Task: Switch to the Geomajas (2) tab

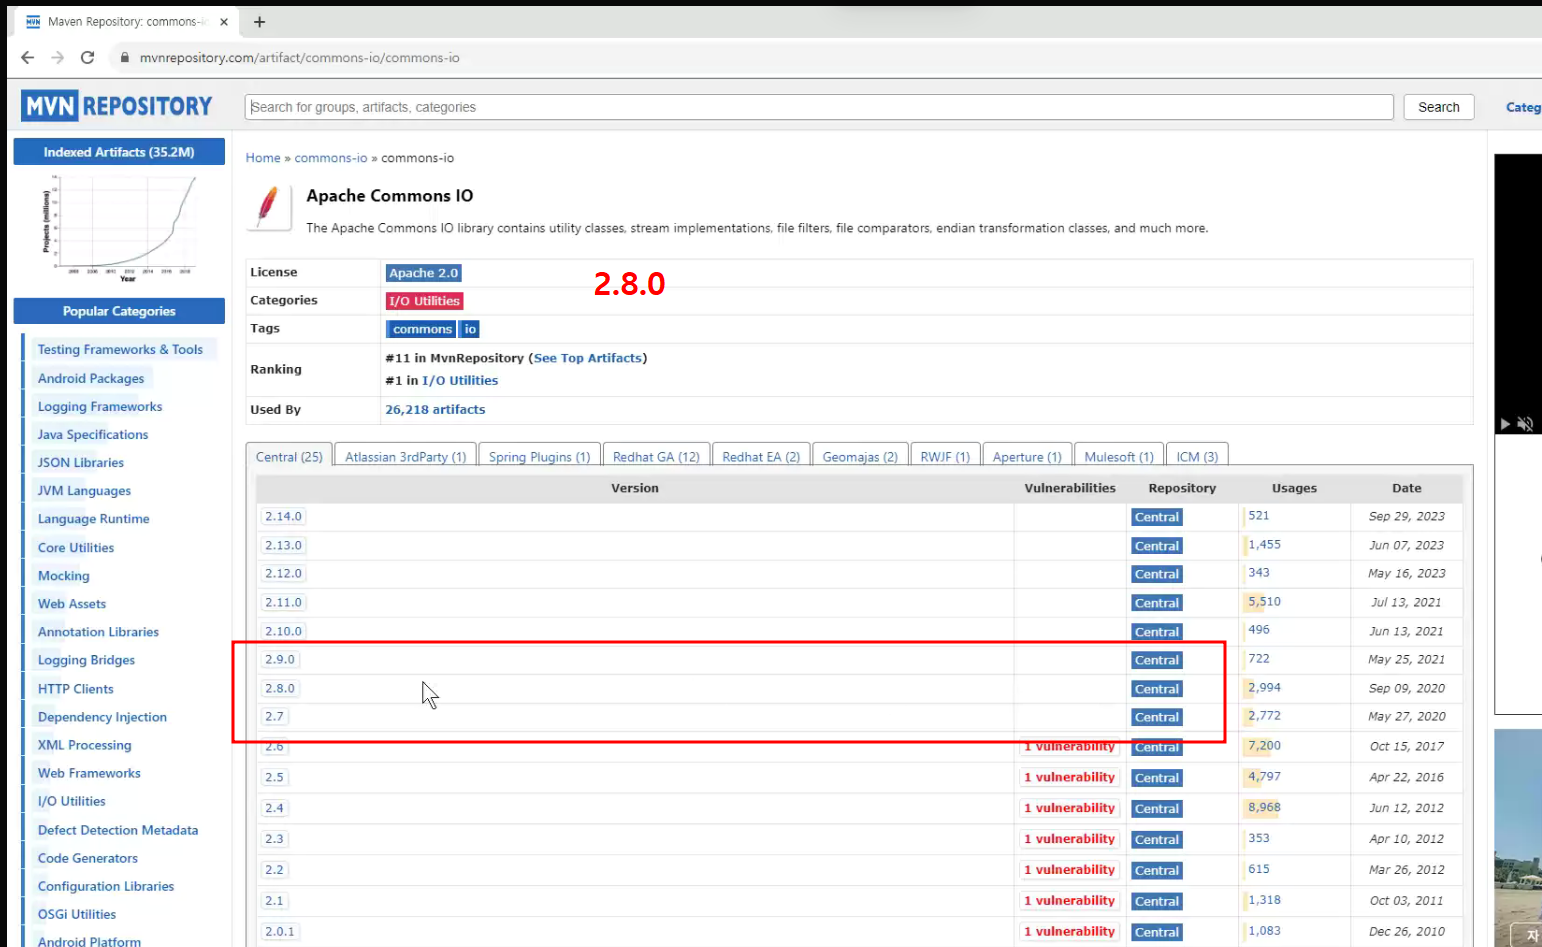Action: (x=860, y=456)
